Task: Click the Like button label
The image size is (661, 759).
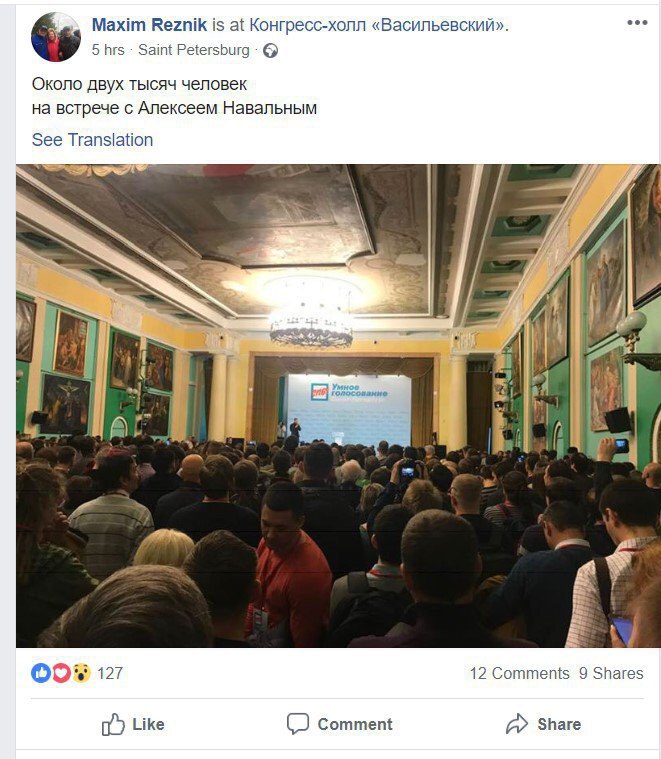Action: 148,724
